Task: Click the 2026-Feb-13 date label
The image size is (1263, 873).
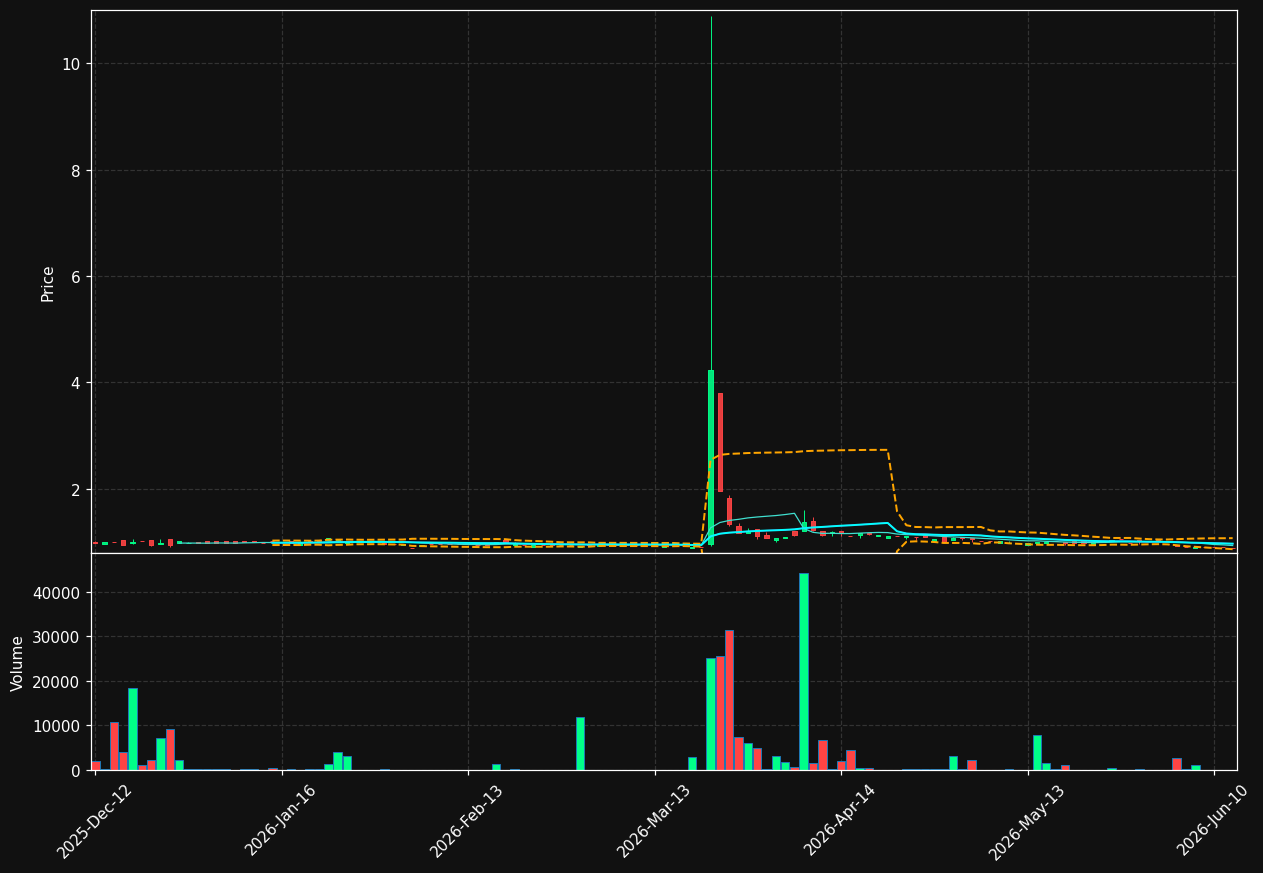Action: [x=466, y=821]
